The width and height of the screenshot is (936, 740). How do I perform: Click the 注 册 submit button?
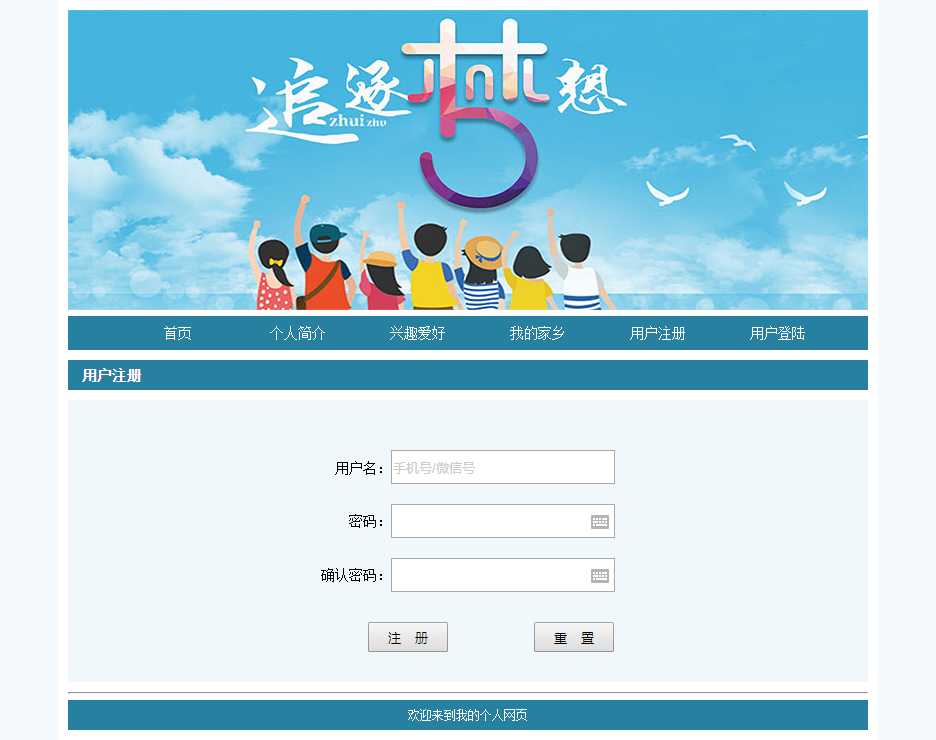(408, 637)
